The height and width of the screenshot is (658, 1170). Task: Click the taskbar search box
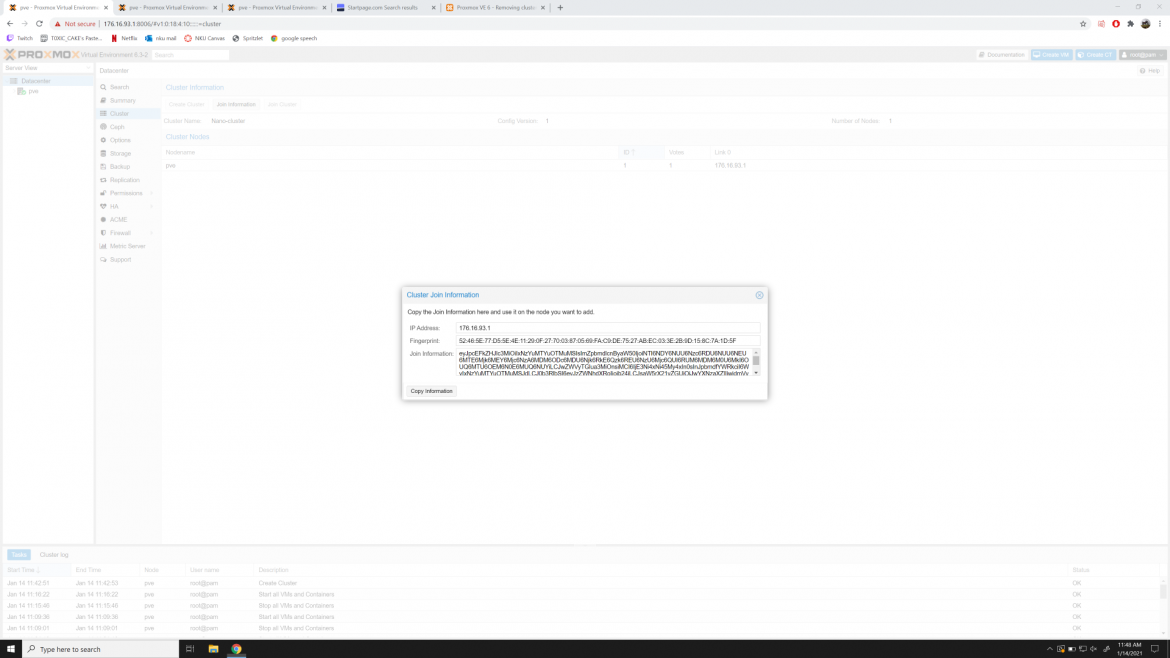pyautogui.click(x=101, y=649)
